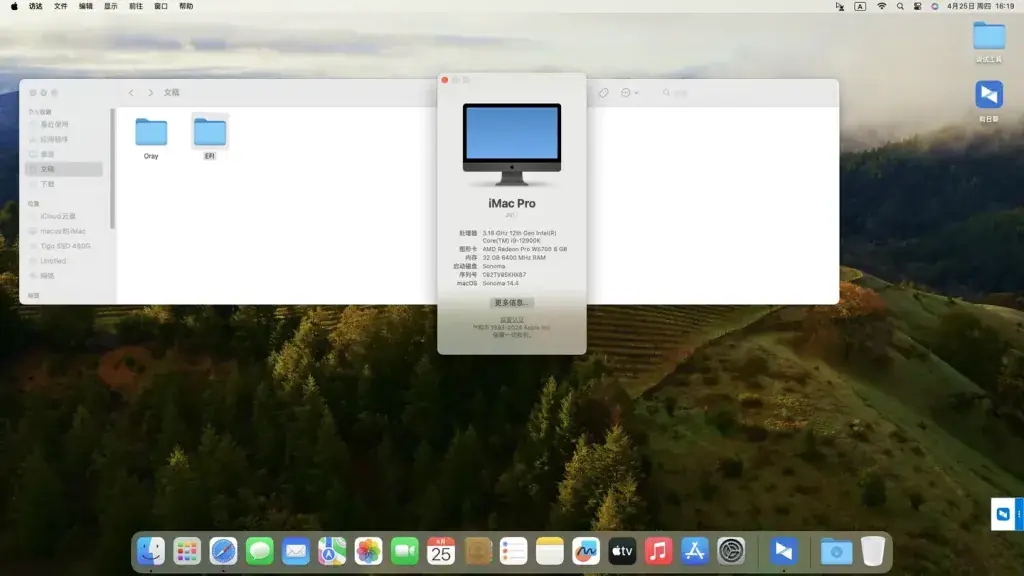1024x576 pixels.
Task: Launch FaceTime from the Dock
Action: pyautogui.click(x=404, y=551)
